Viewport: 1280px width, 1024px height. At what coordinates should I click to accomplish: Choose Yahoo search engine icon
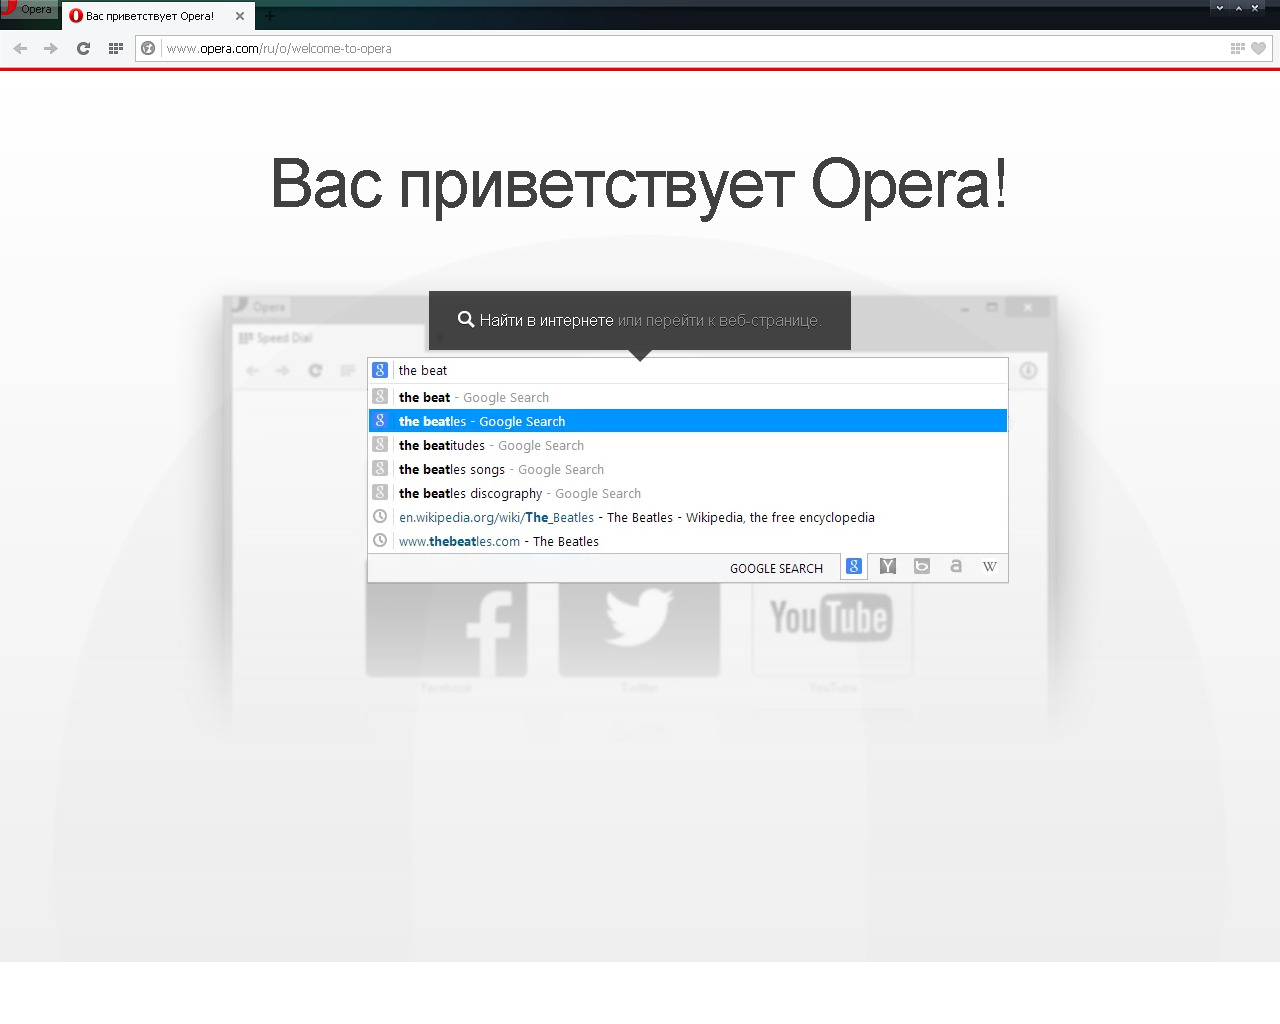(888, 566)
